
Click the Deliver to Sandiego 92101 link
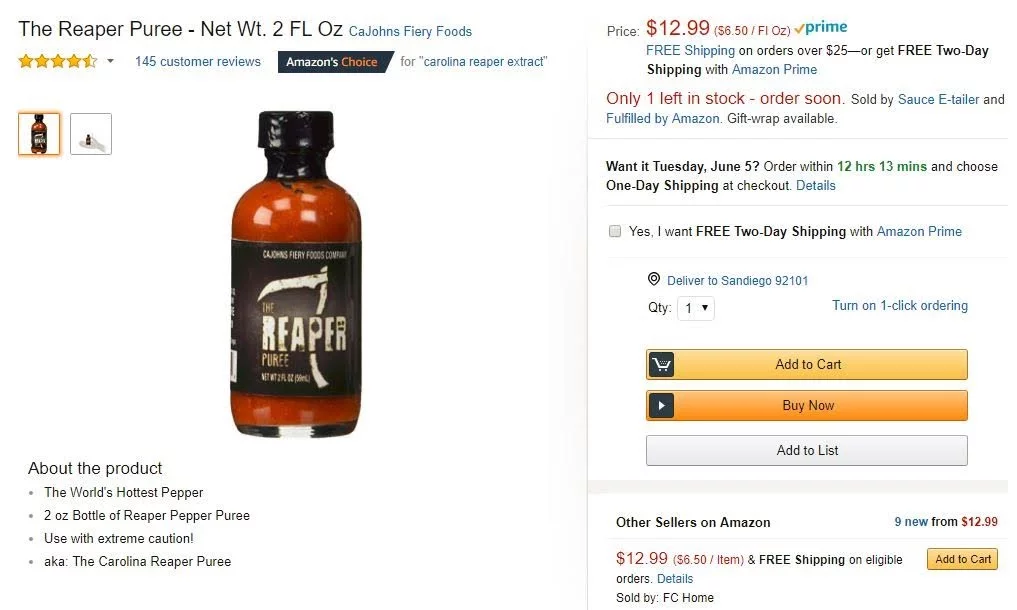tap(738, 281)
